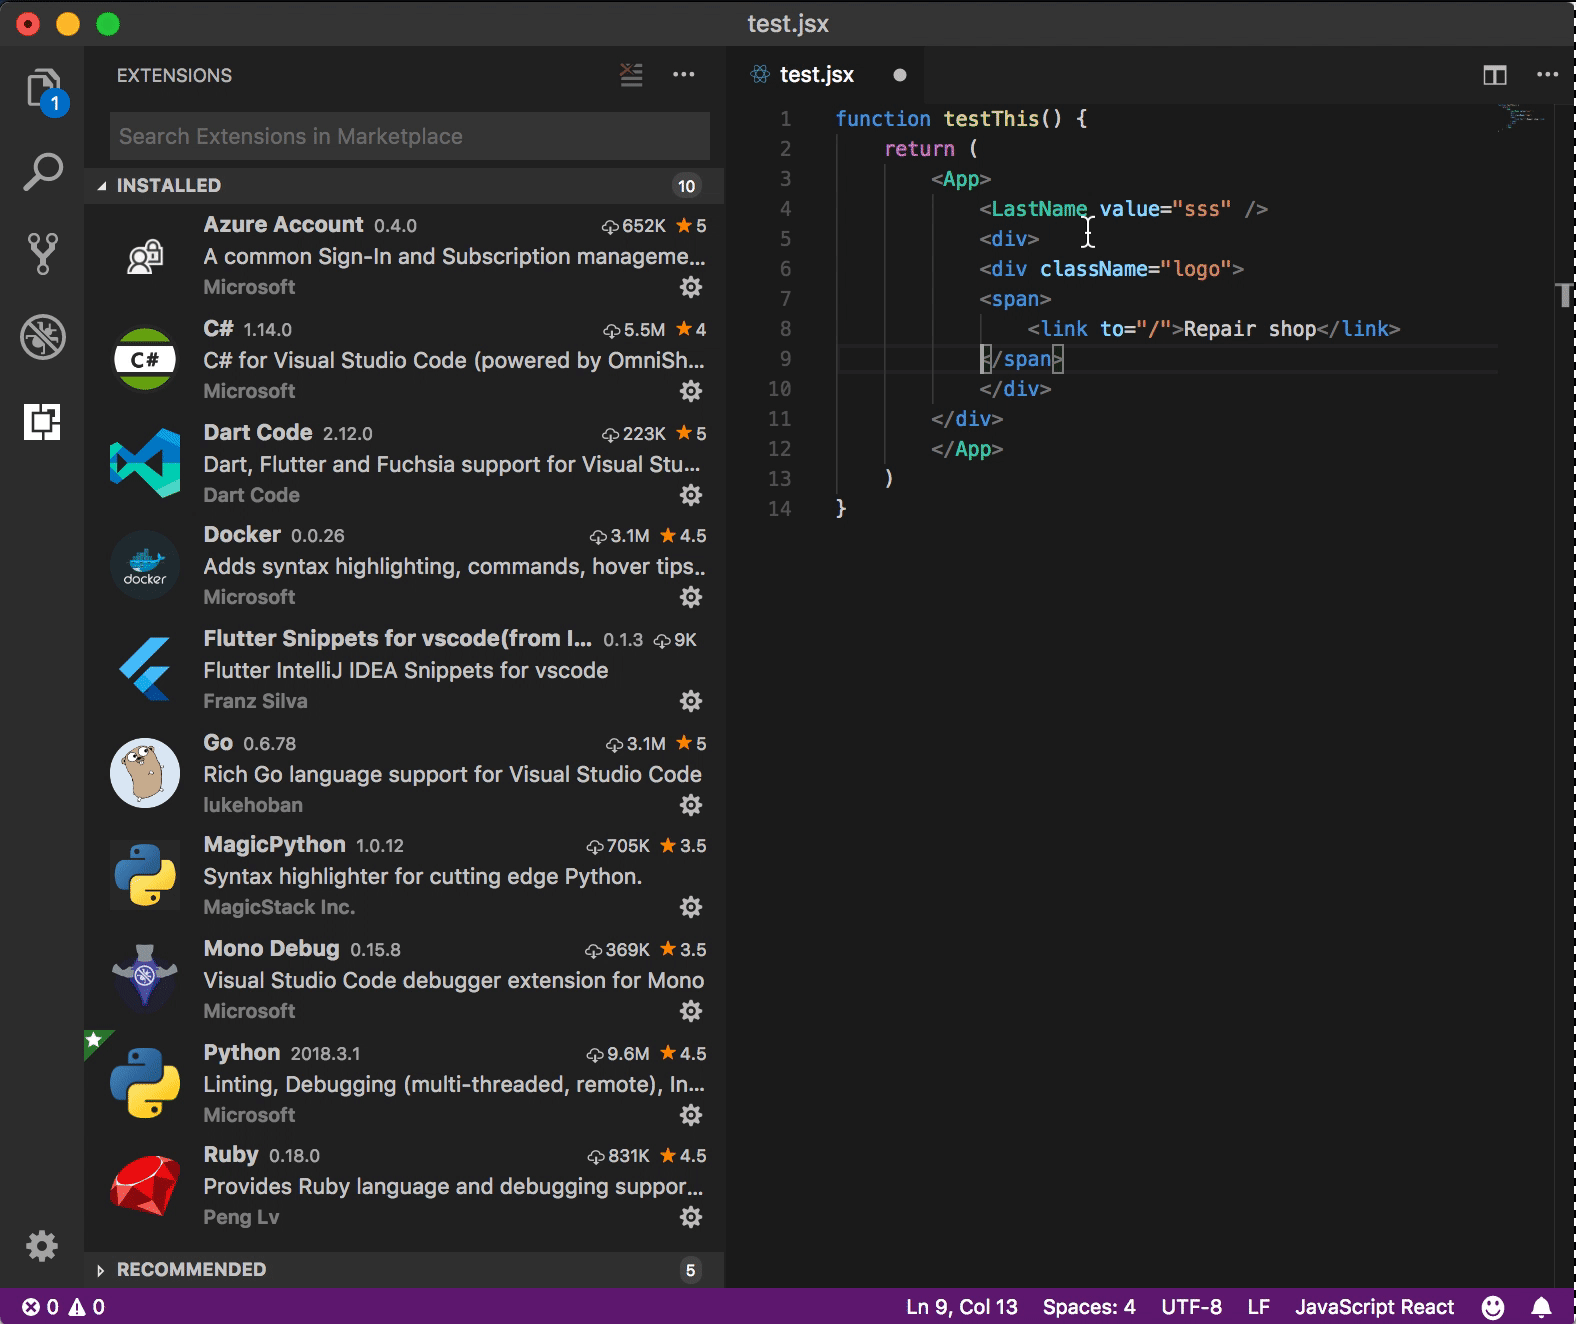Open notifications bell in status bar
The width and height of the screenshot is (1576, 1324).
1542,1307
